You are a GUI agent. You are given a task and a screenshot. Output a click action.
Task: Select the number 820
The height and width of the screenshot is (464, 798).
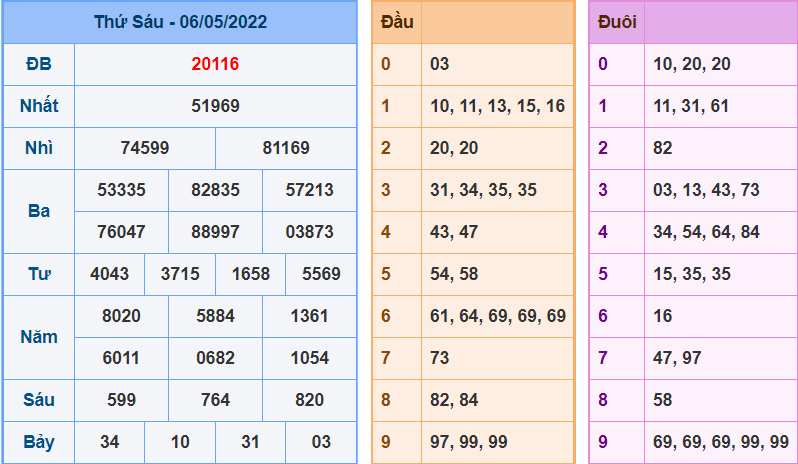[x=309, y=400]
